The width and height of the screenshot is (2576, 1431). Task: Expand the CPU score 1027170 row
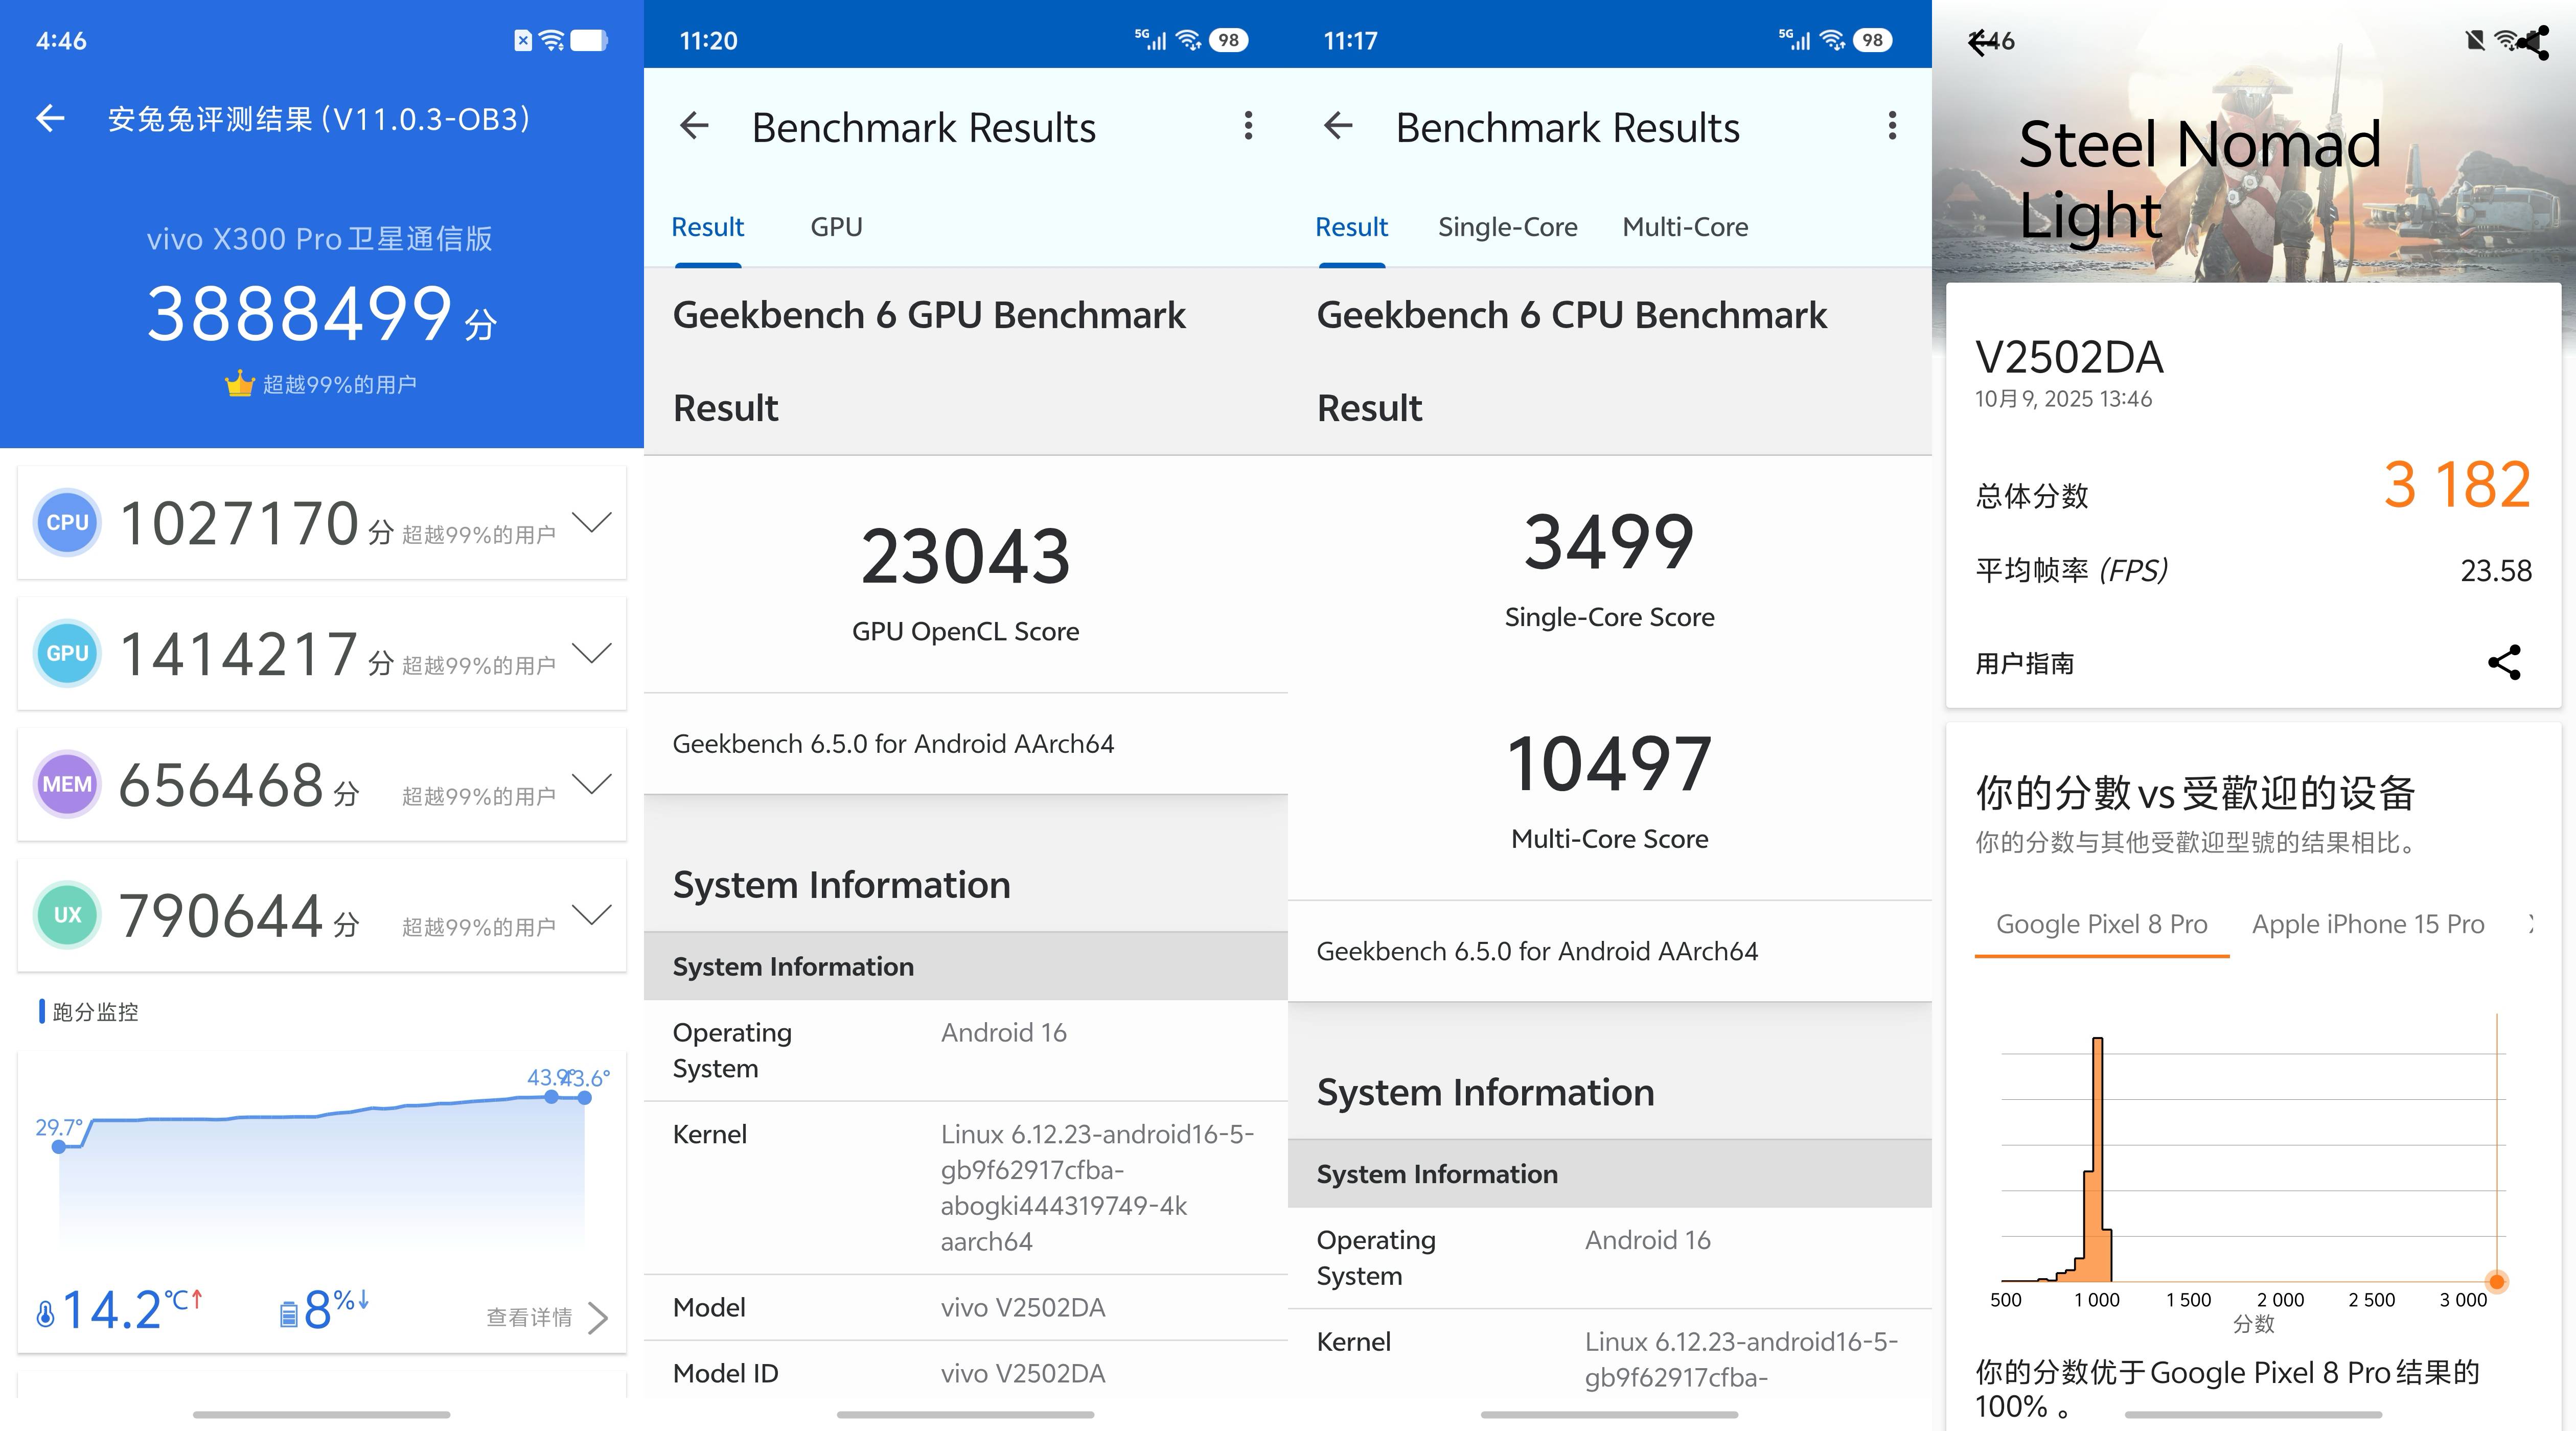coord(591,522)
